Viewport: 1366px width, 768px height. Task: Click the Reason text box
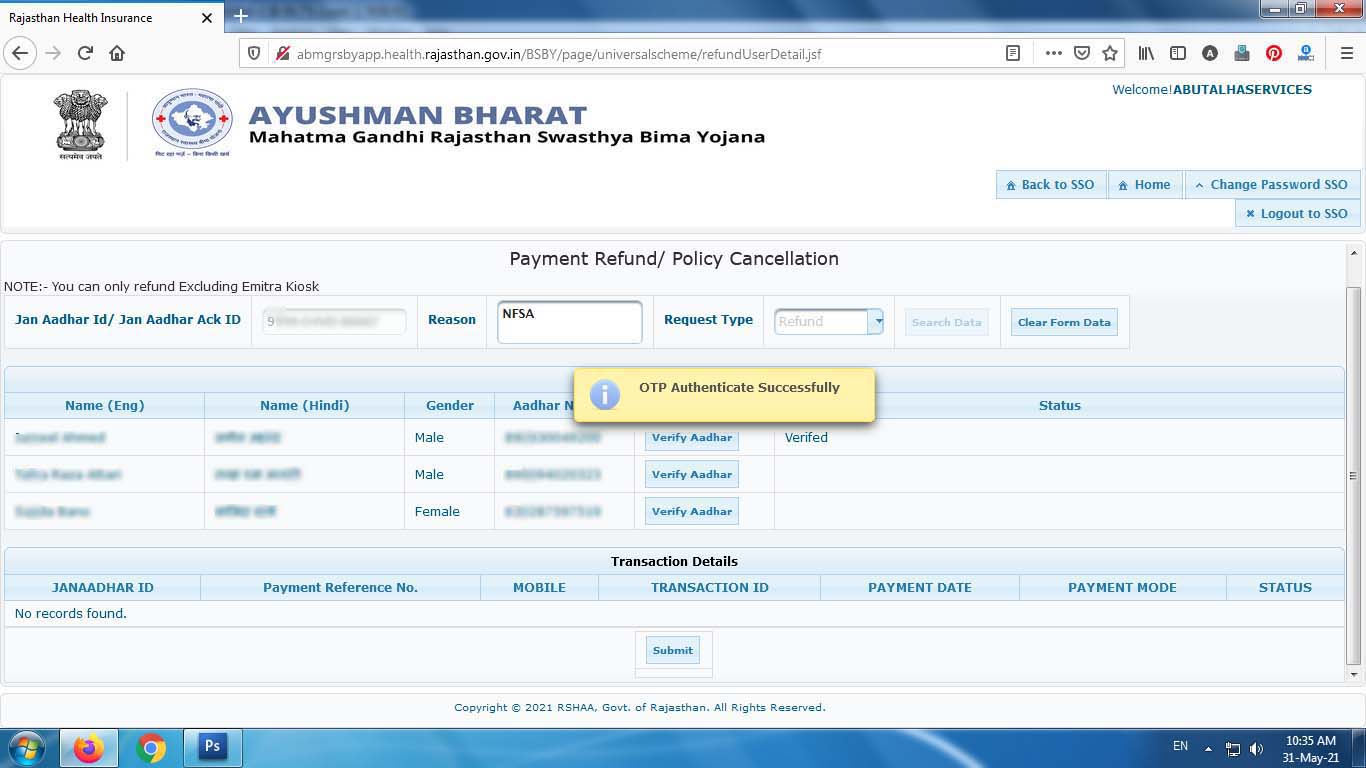coord(569,322)
